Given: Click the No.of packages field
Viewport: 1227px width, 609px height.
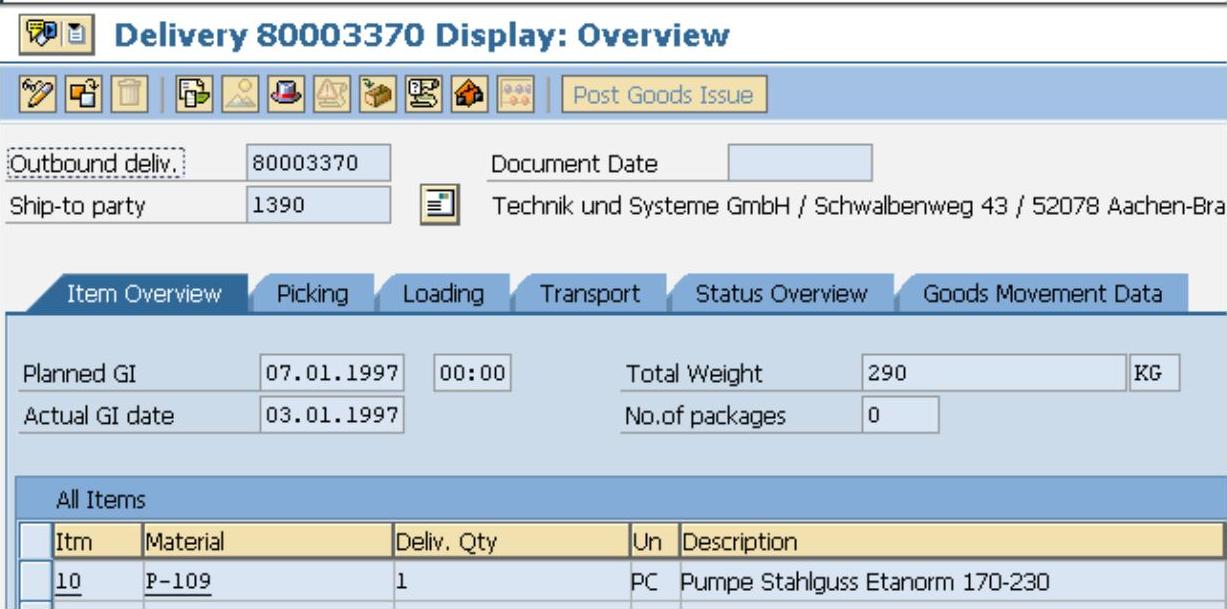Looking at the screenshot, I should point(900,415).
